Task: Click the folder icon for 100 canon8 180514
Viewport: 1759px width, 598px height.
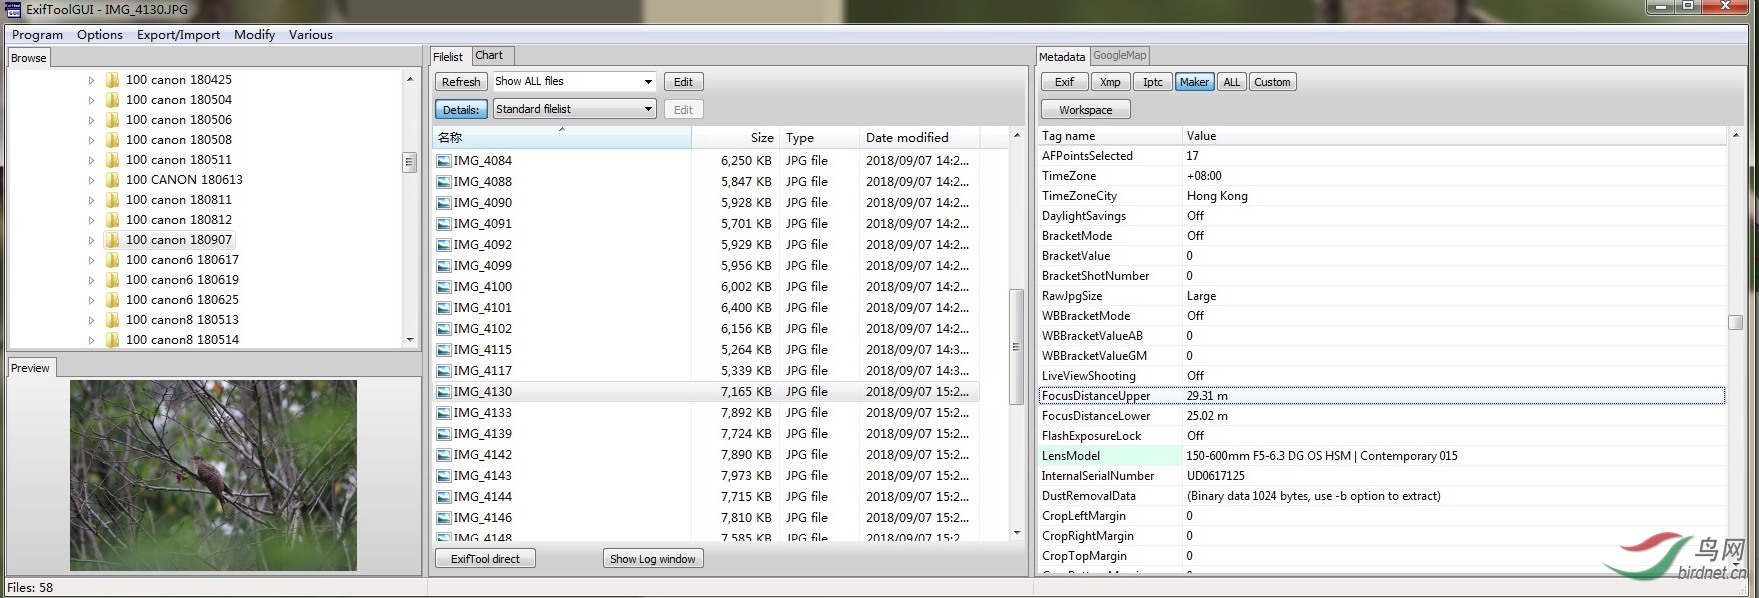Action: 112,340
